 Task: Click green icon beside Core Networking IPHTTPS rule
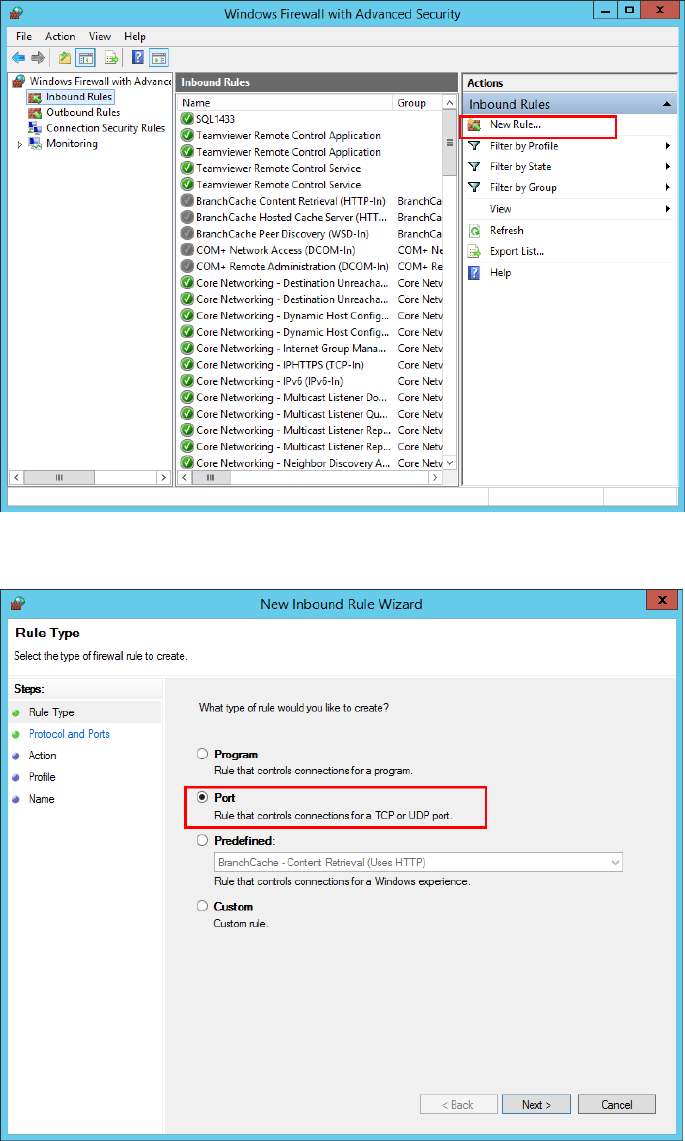point(187,365)
